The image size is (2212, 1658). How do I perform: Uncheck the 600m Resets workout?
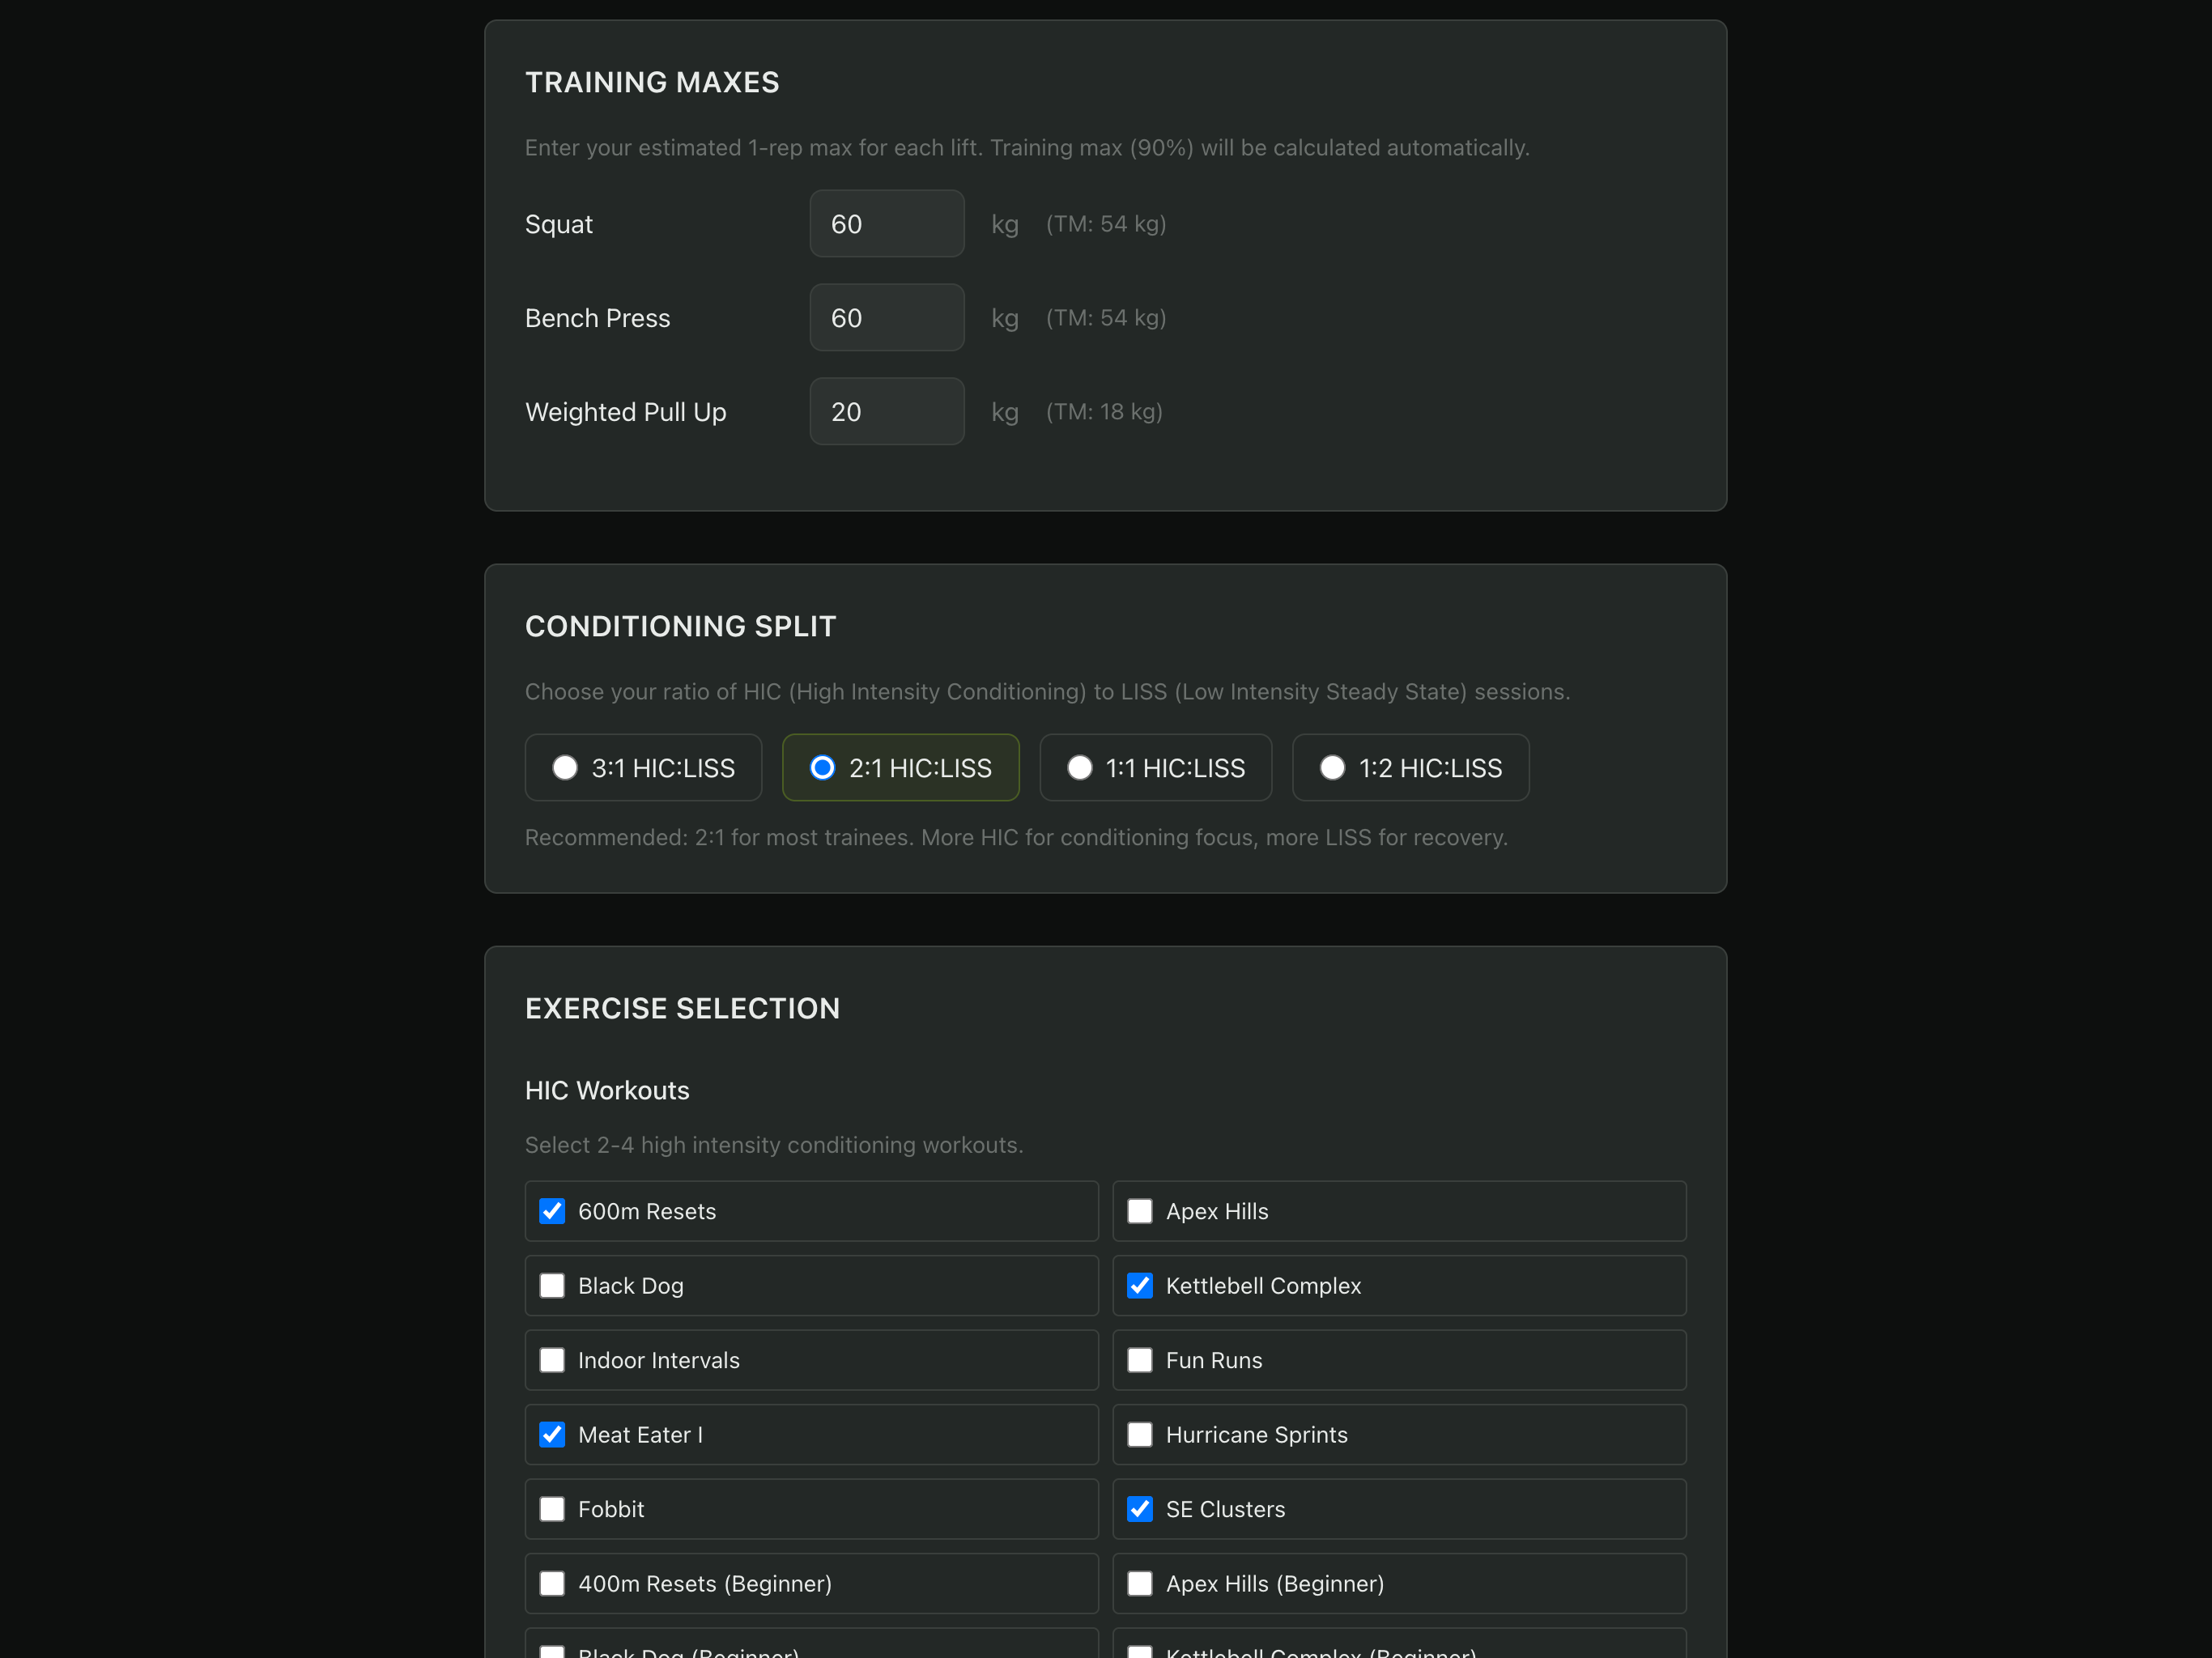[x=552, y=1211]
